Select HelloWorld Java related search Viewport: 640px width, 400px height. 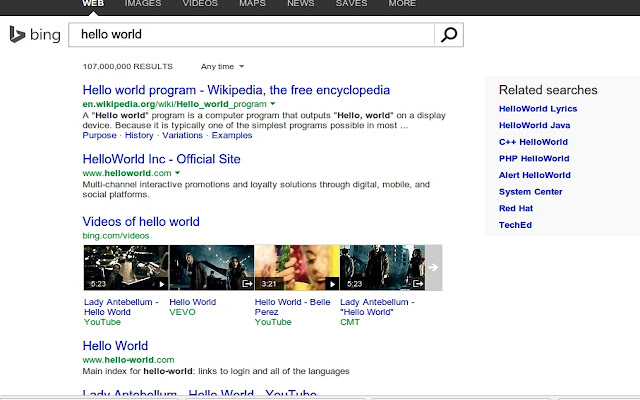[534, 126]
